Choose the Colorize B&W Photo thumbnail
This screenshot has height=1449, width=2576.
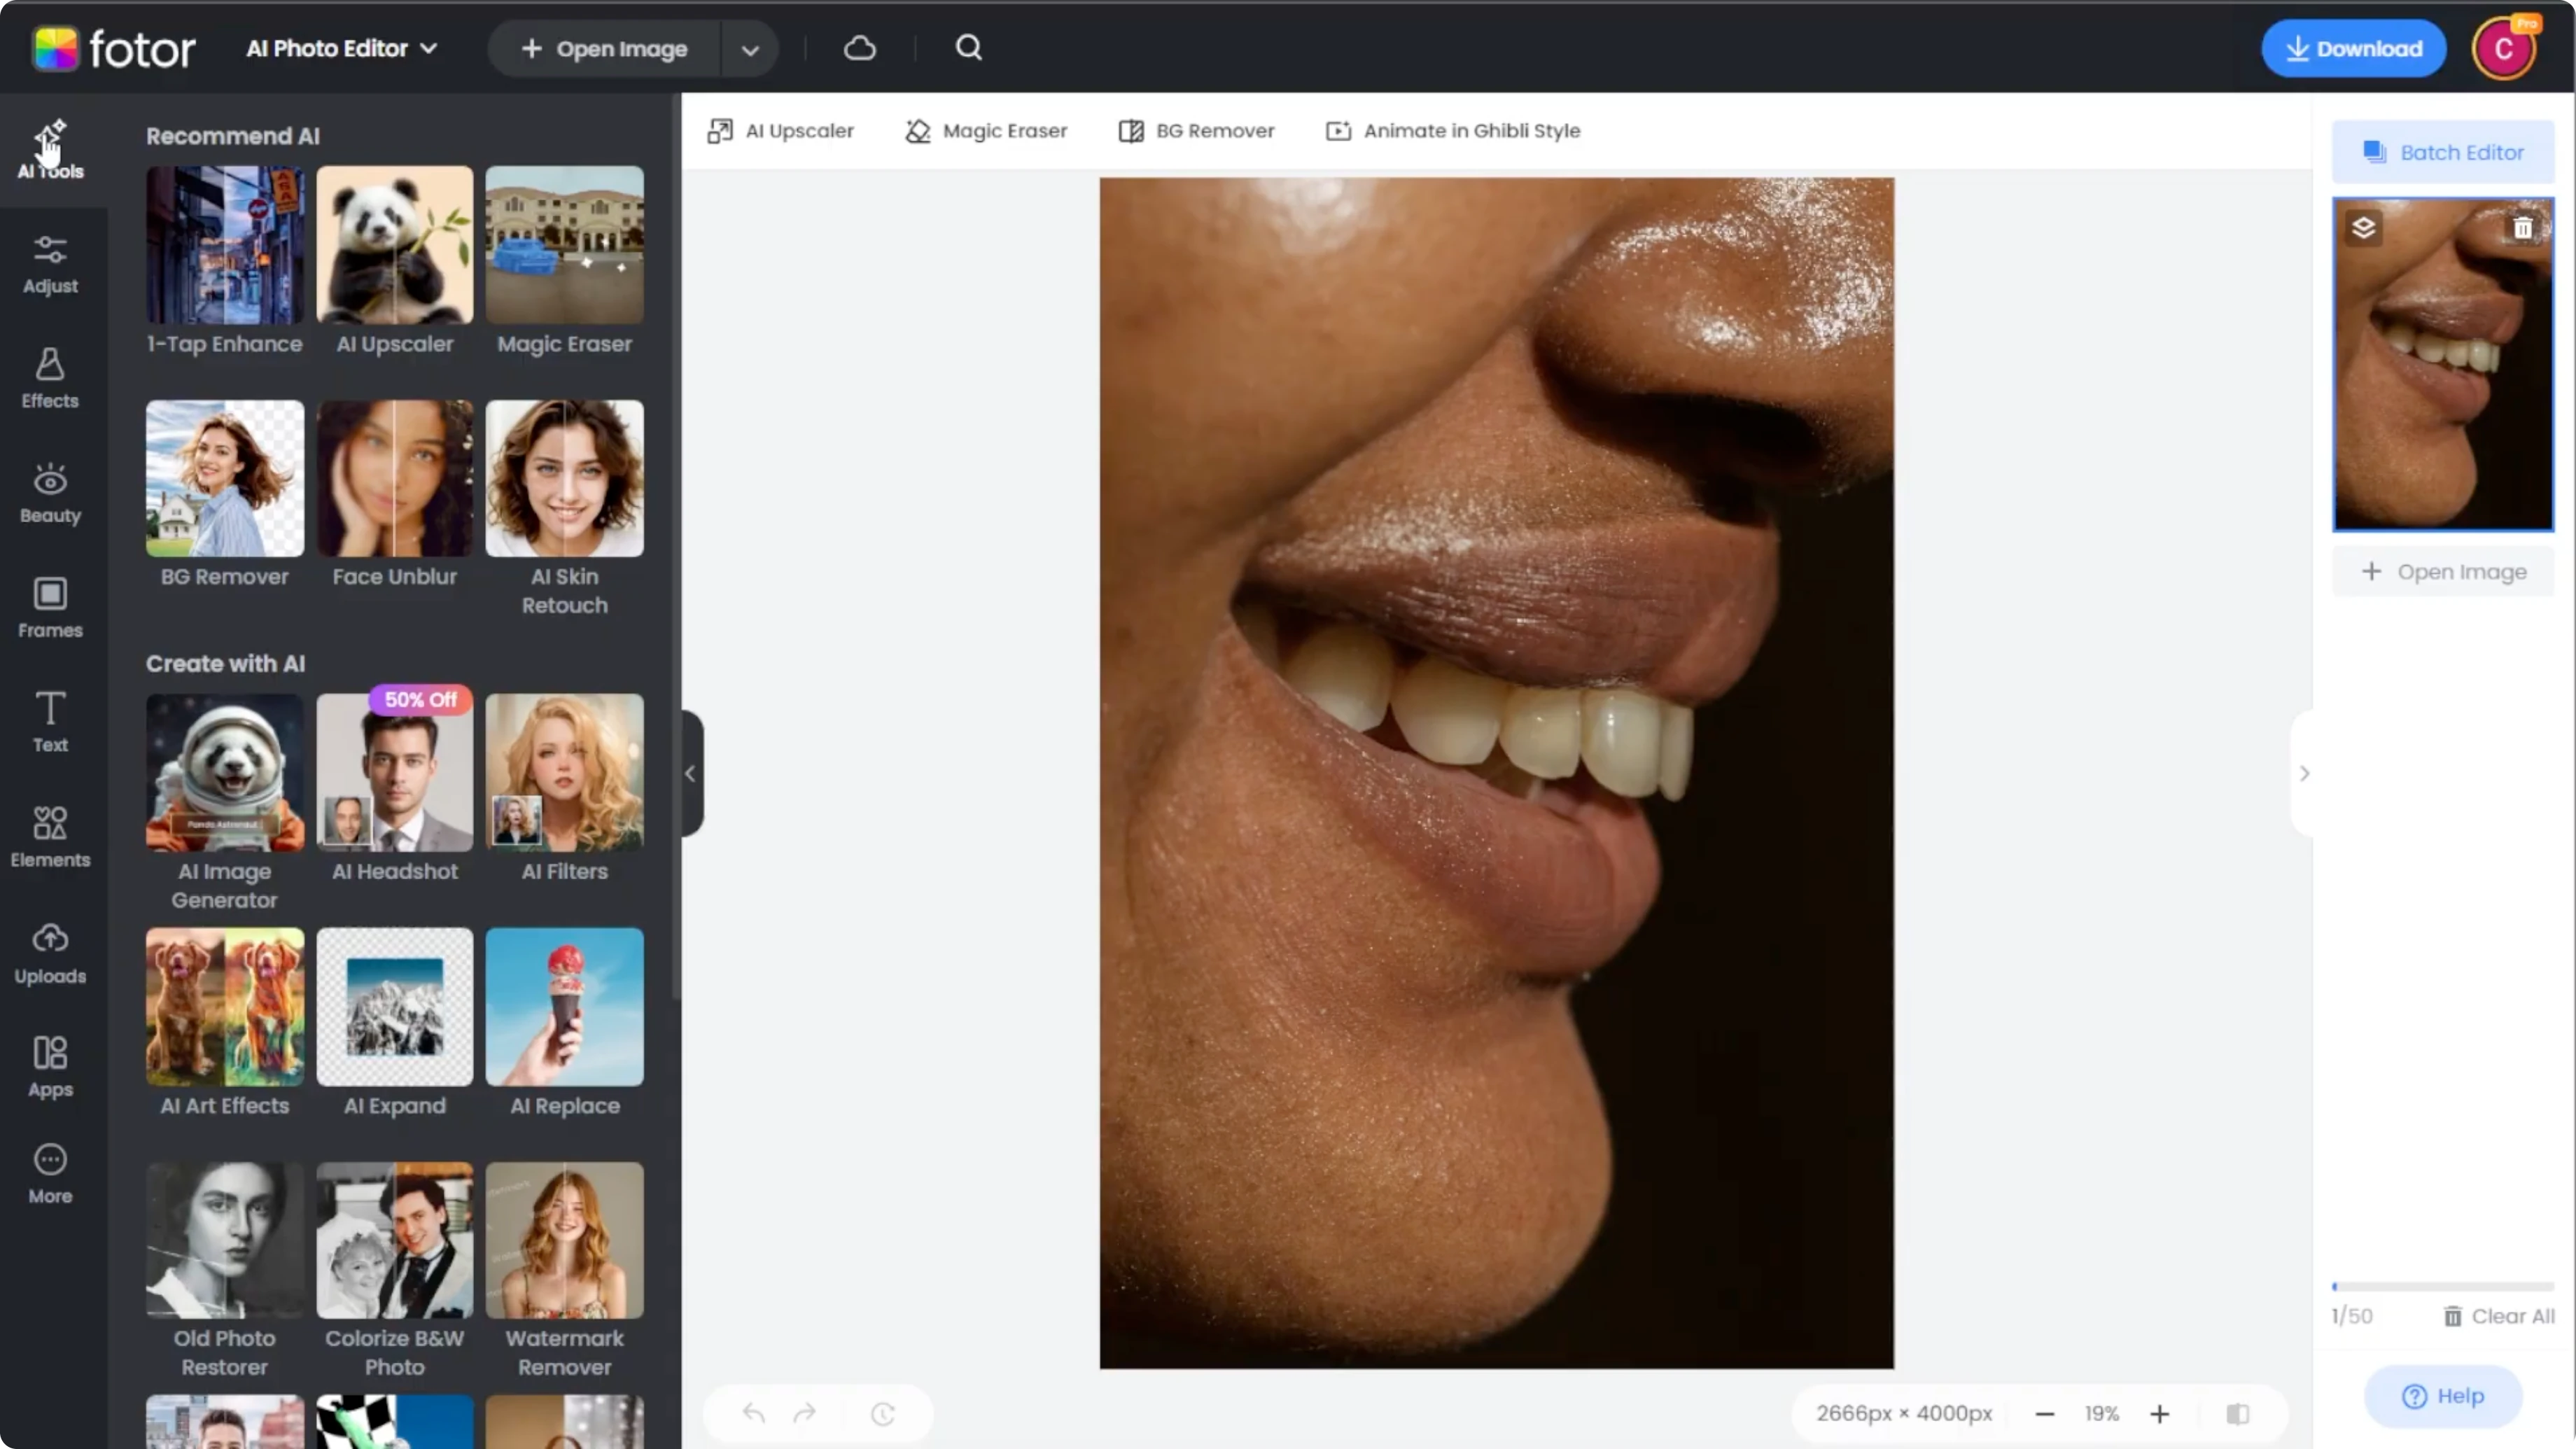pos(395,1240)
